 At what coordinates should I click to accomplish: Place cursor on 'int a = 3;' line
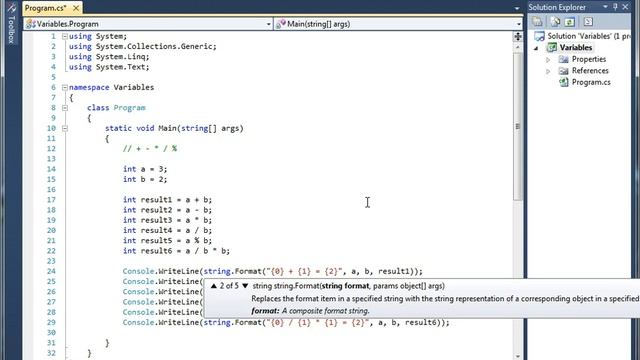click(145, 169)
